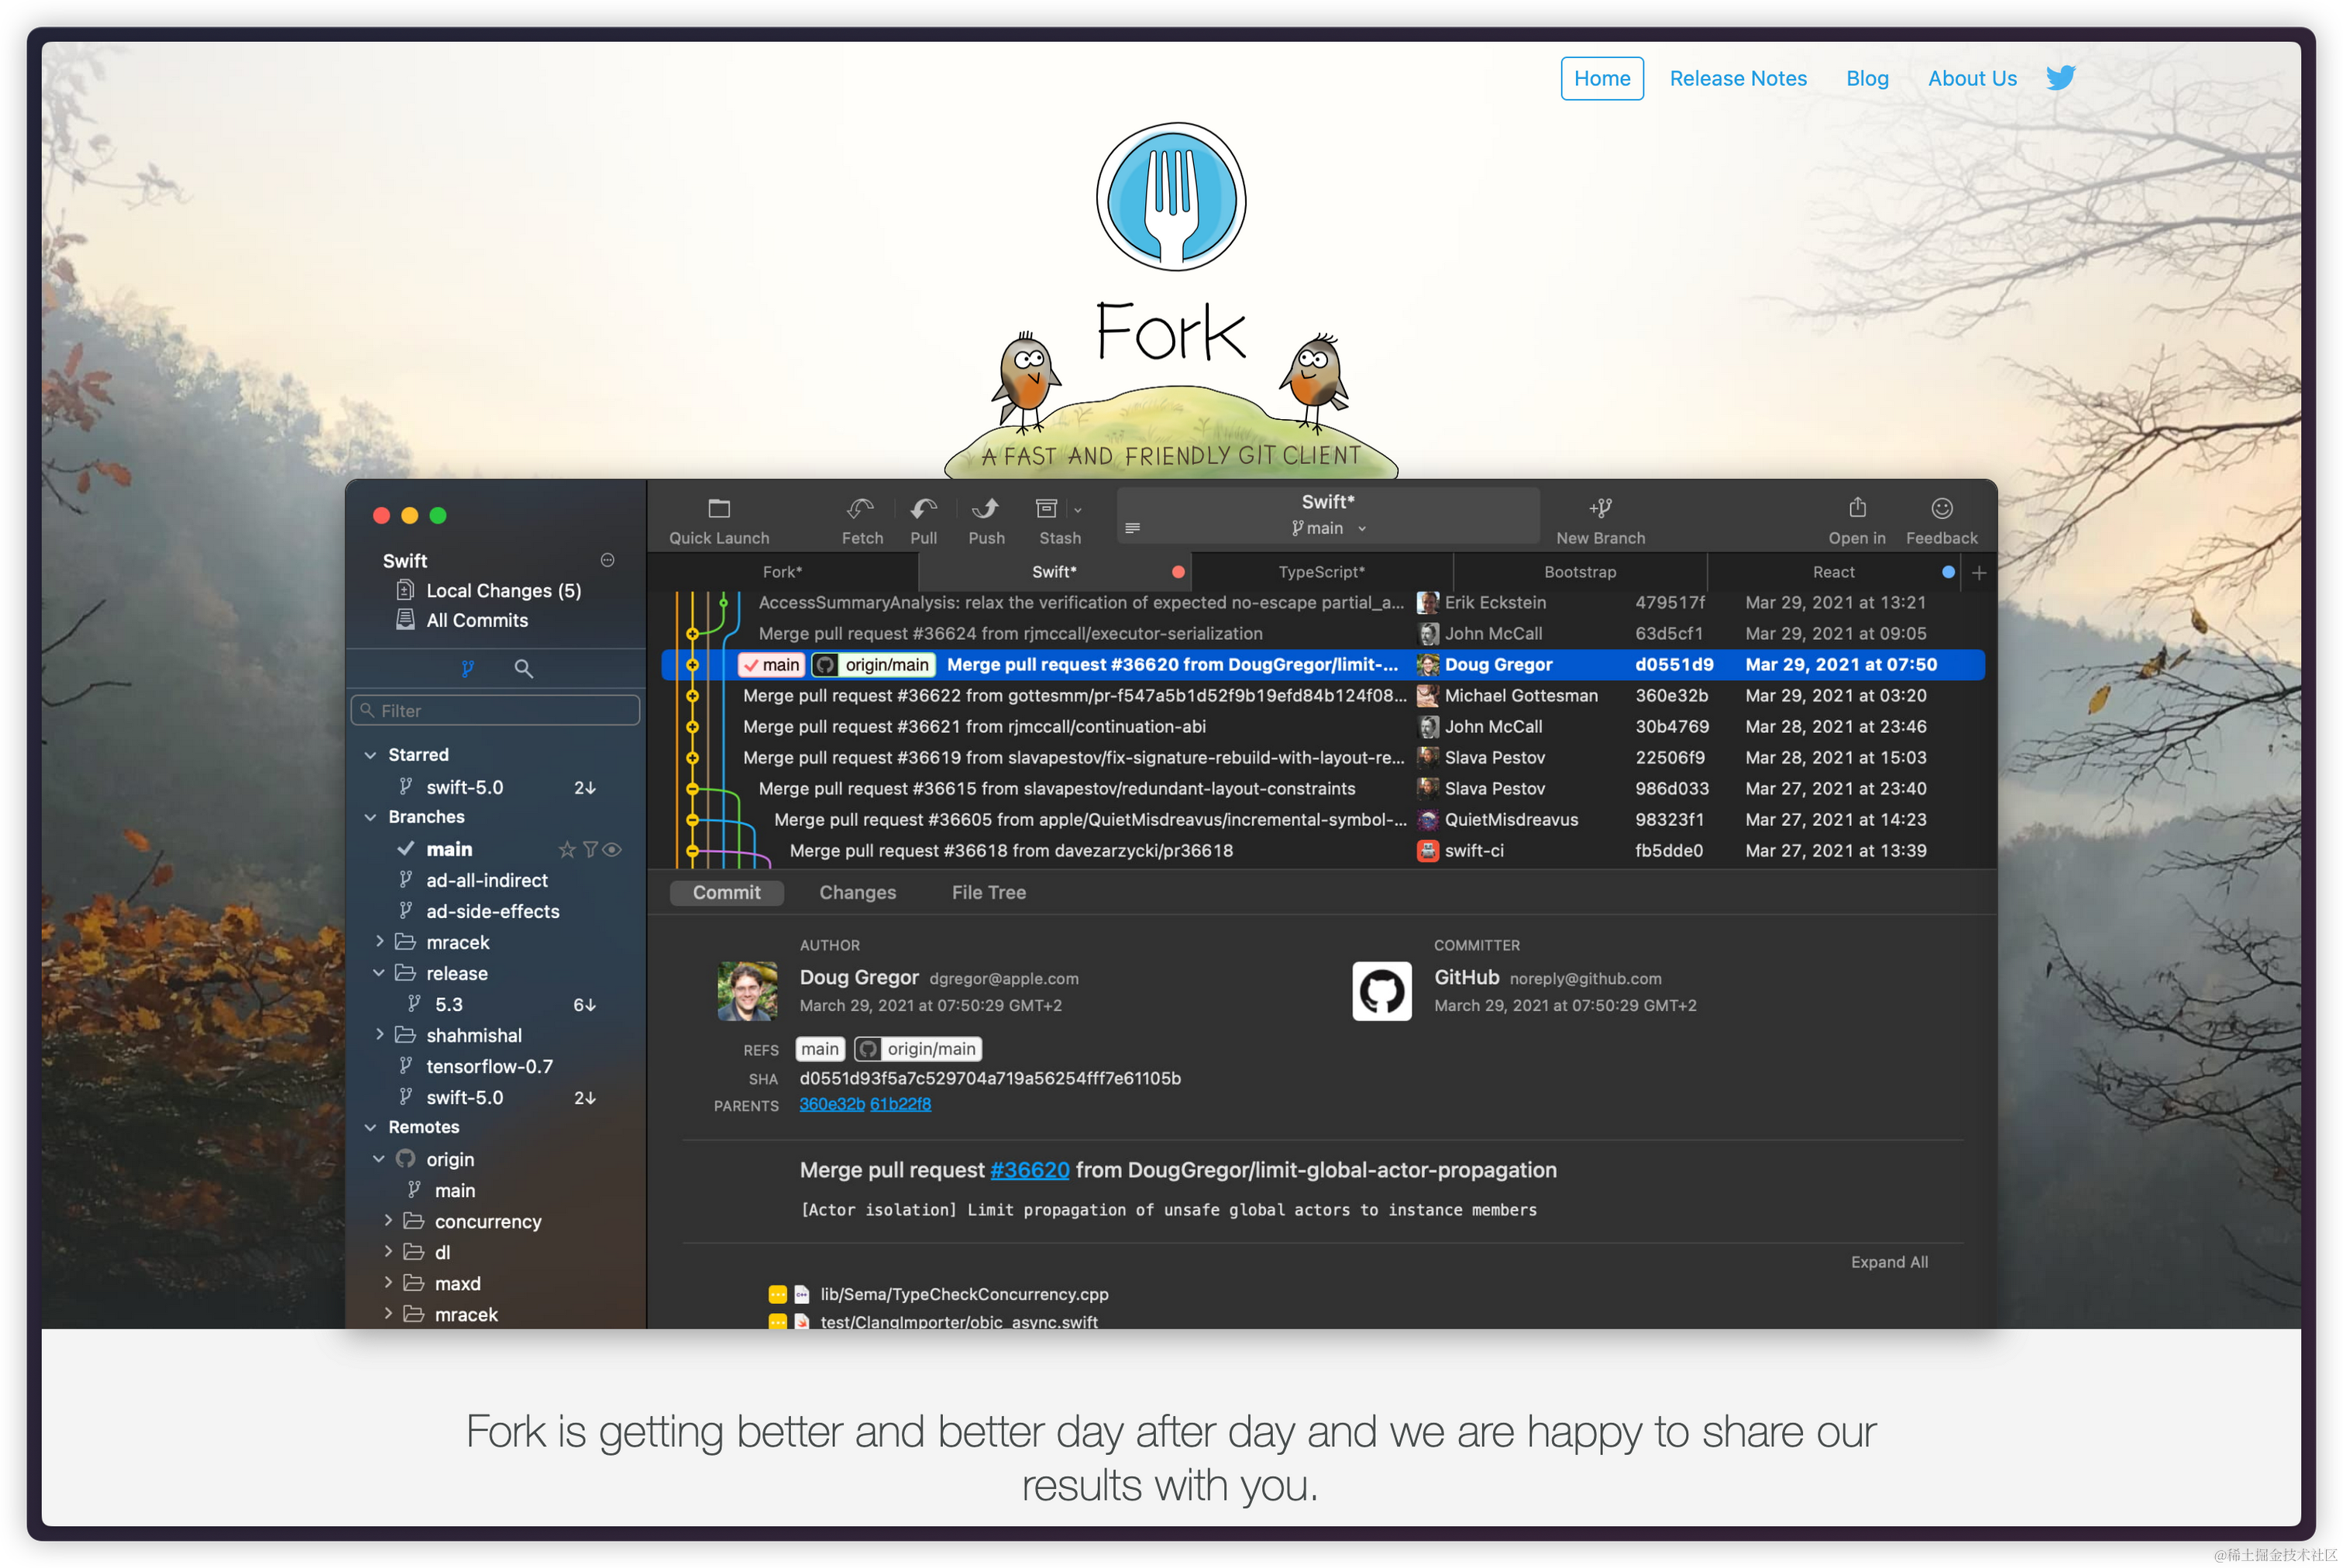Click the Pull toolbar icon

923,509
